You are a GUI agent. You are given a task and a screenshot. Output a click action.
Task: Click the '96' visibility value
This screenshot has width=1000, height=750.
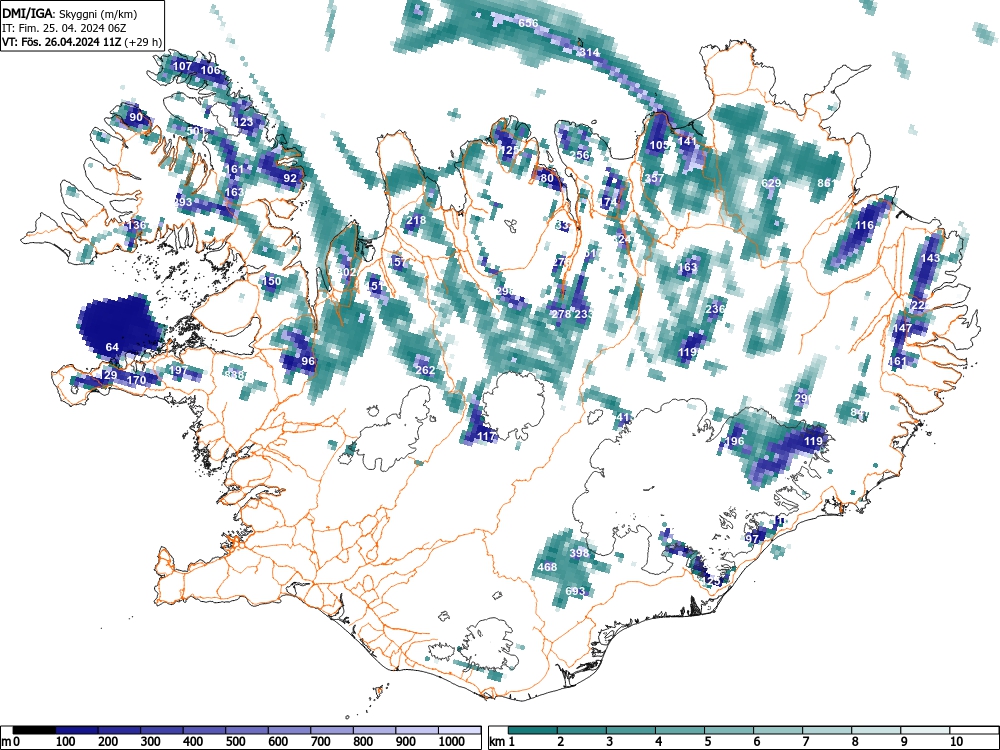308,360
